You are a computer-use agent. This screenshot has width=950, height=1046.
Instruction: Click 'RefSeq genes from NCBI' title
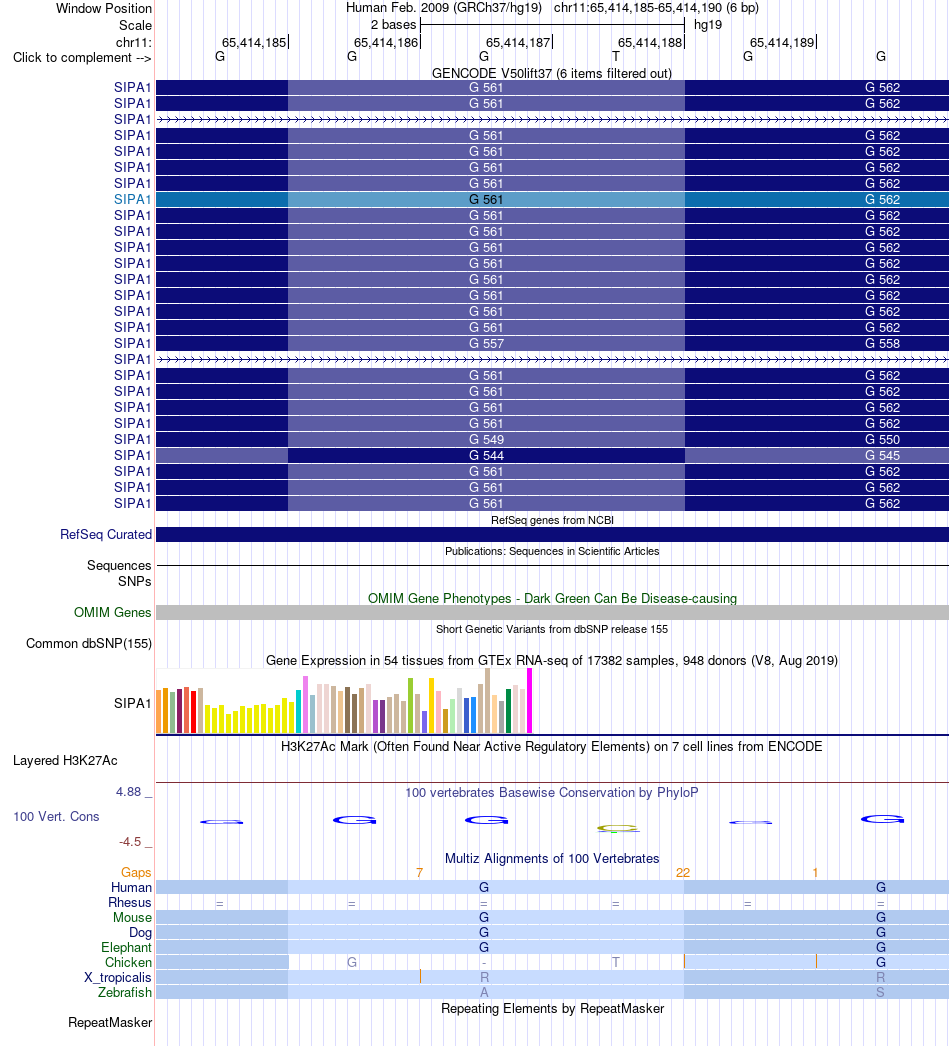[x=552, y=520]
